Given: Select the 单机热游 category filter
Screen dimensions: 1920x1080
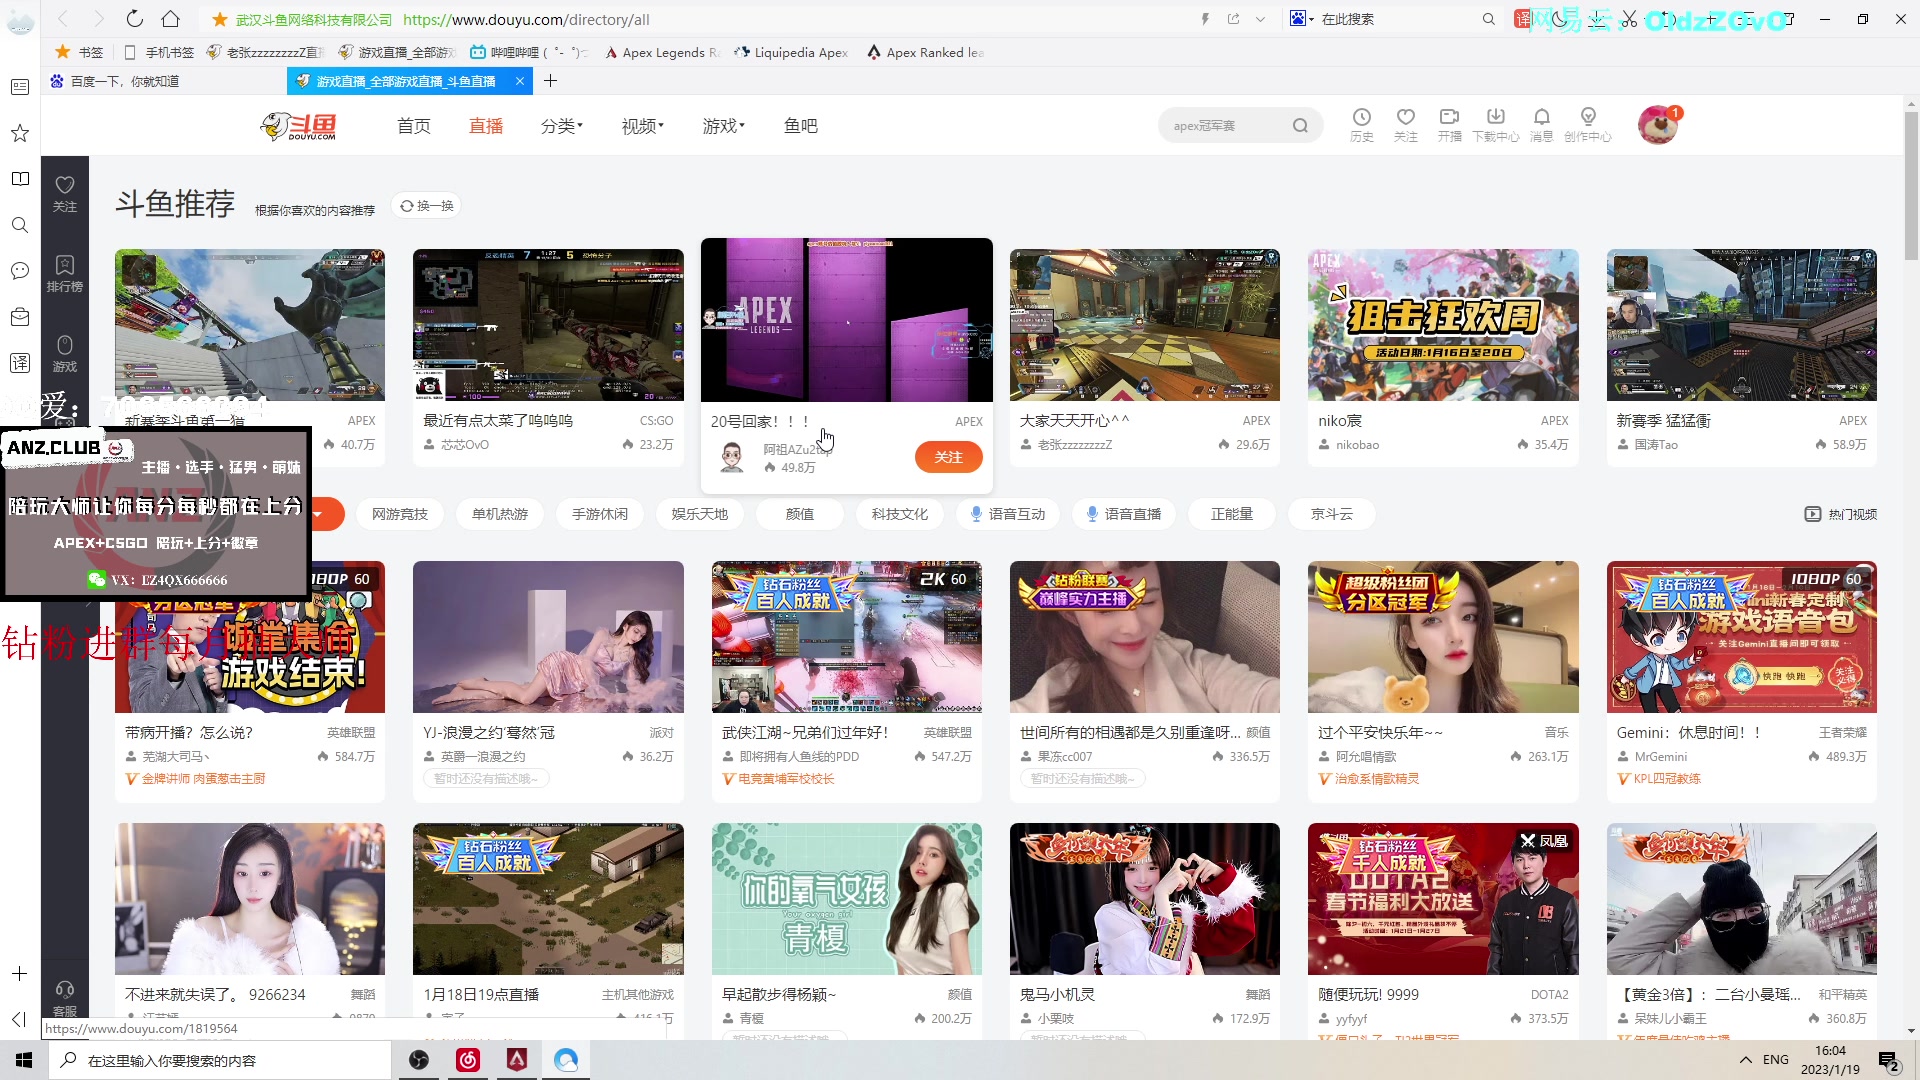Looking at the screenshot, I should tap(500, 514).
